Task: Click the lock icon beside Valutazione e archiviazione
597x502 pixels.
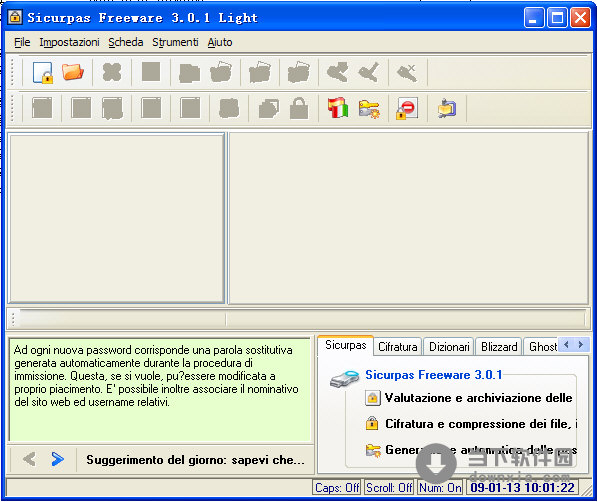Action: (372, 398)
